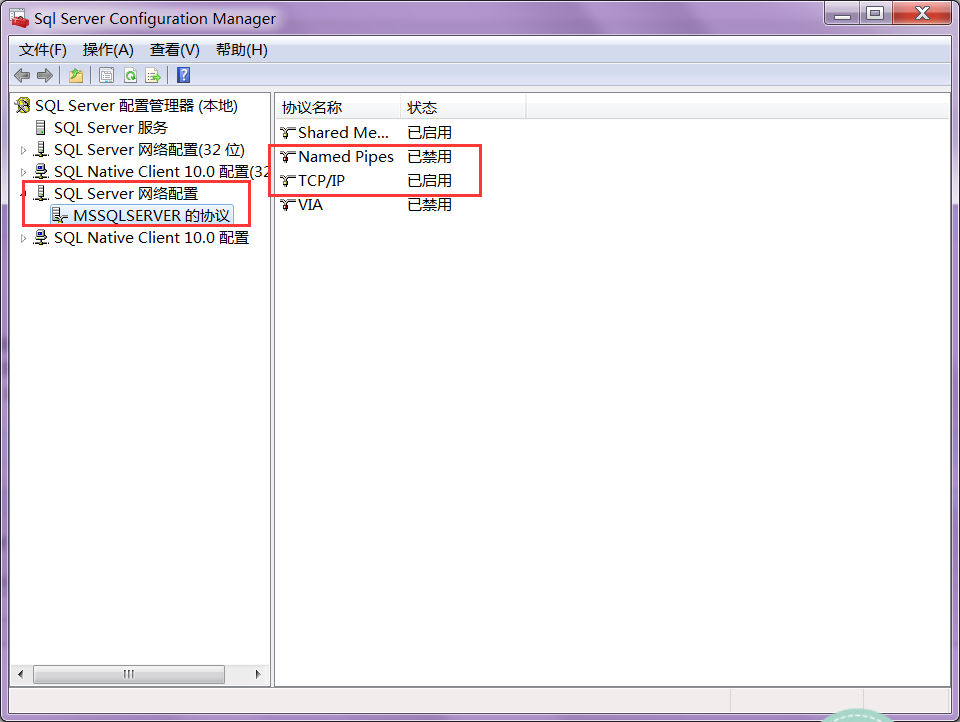960x722 pixels.
Task: Click 已启用 status of Shared Memory
Action: (x=430, y=132)
